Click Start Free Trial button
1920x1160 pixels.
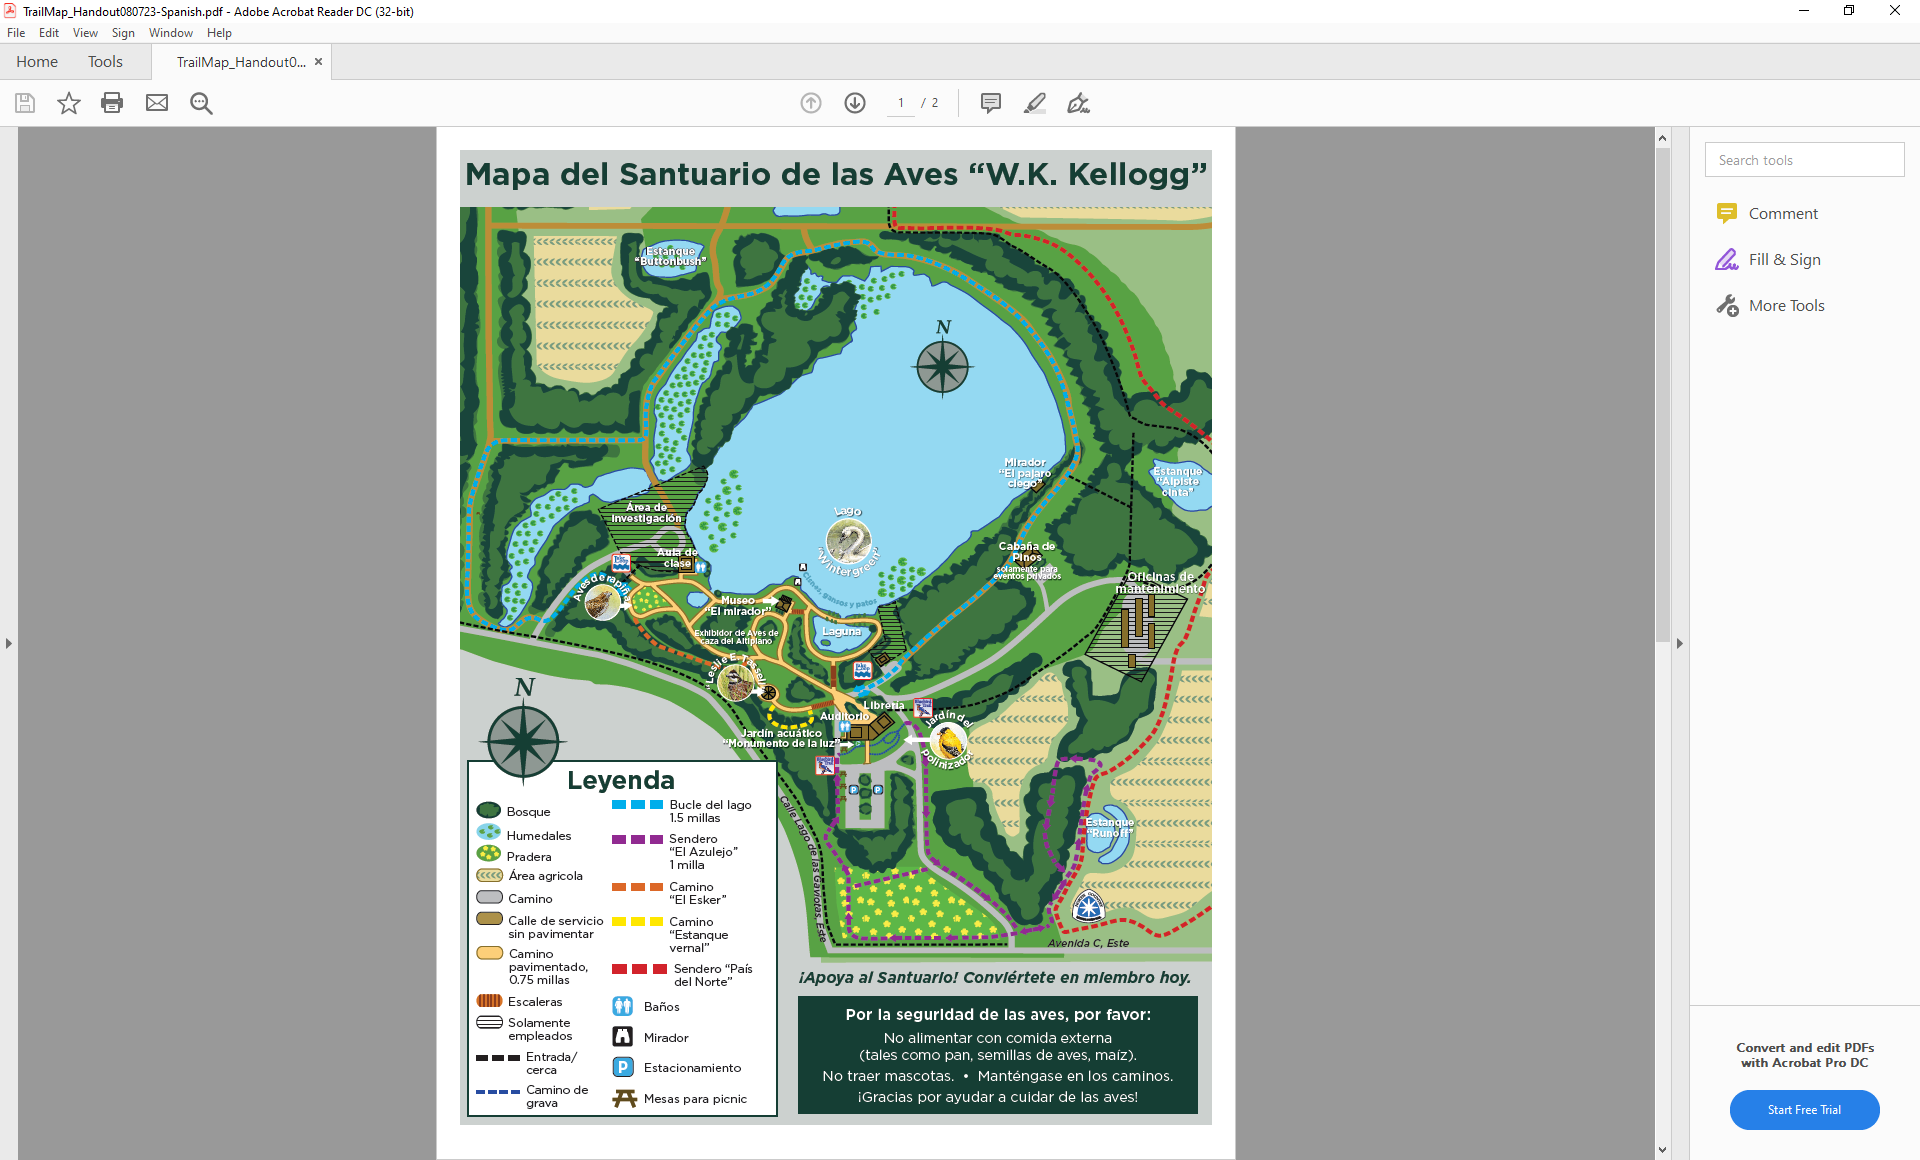point(1804,1110)
